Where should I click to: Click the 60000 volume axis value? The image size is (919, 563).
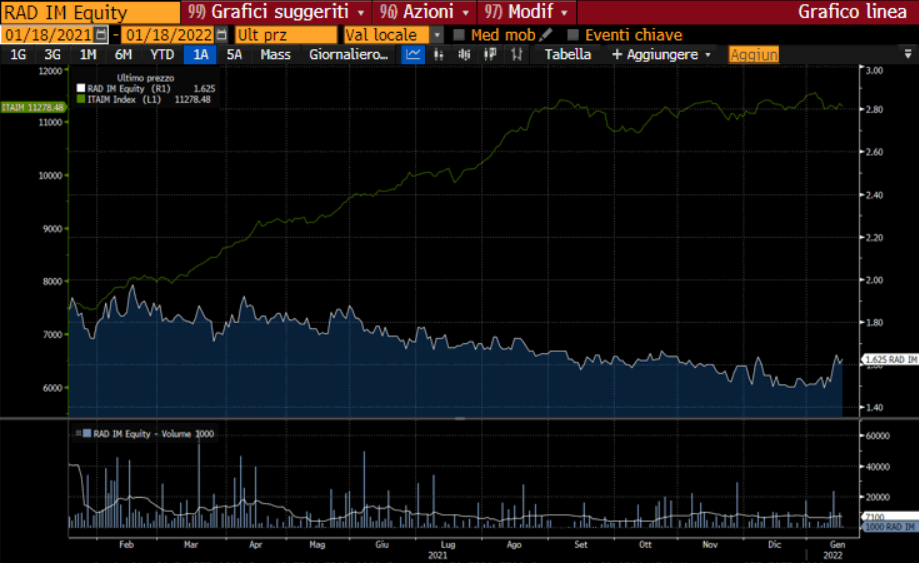(x=877, y=436)
